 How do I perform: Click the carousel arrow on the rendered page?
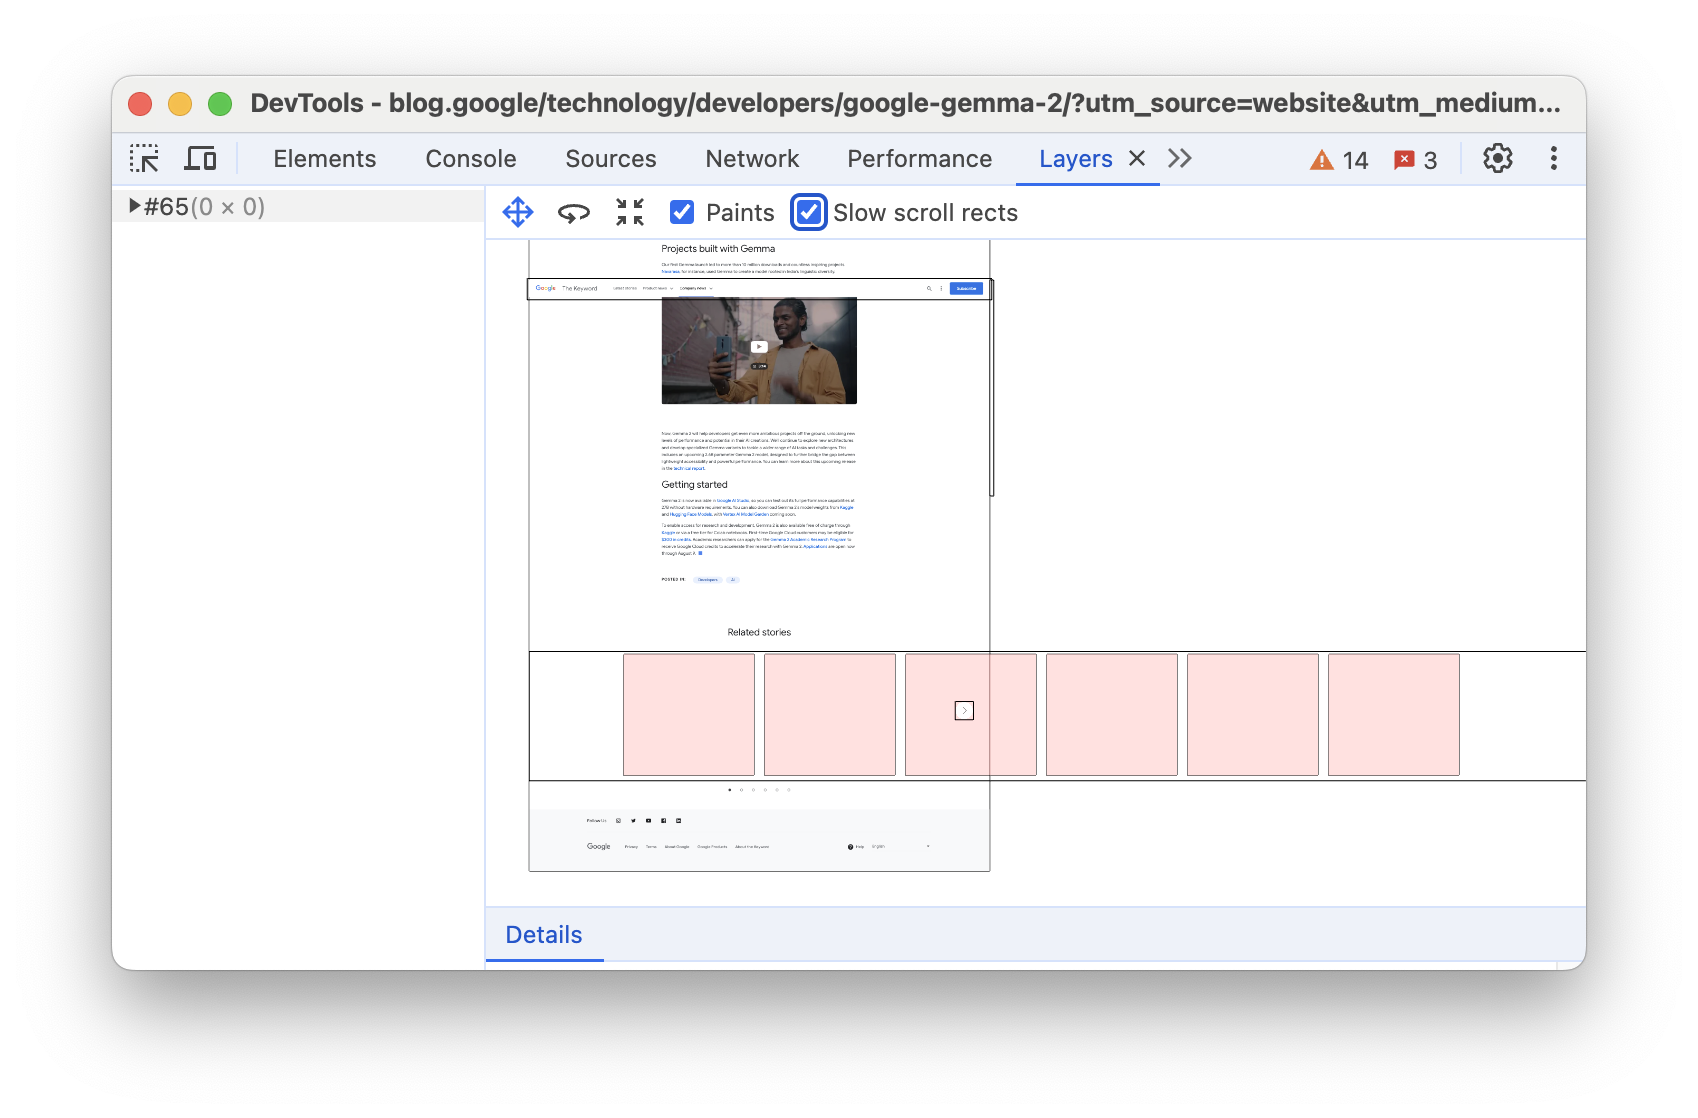[963, 711]
